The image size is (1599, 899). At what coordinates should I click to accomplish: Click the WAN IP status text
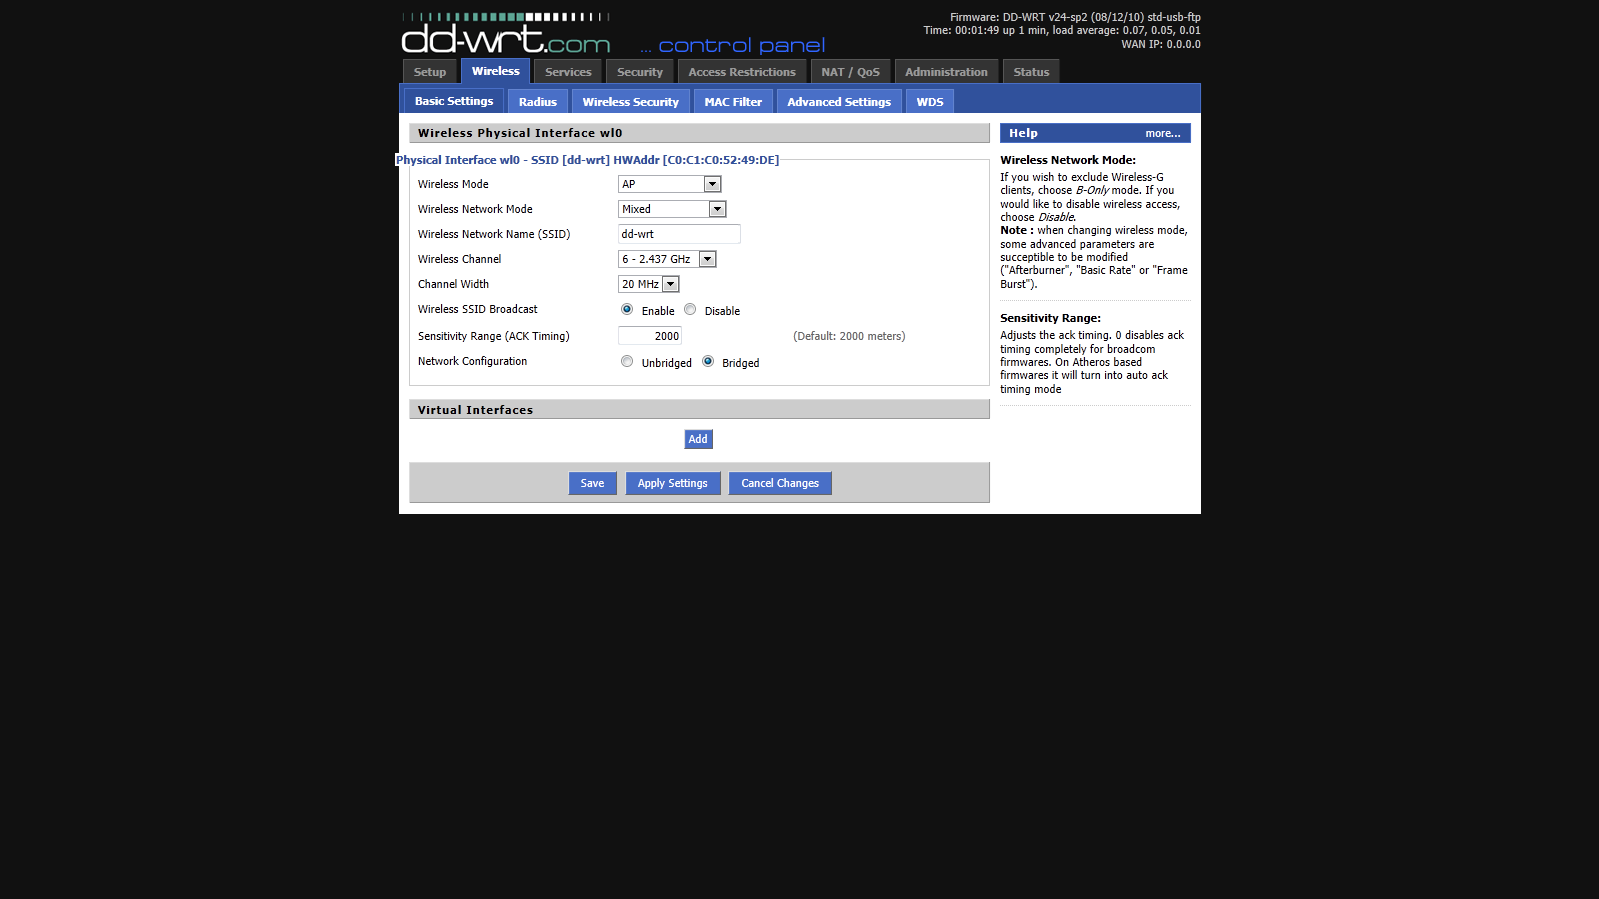(x=1161, y=44)
